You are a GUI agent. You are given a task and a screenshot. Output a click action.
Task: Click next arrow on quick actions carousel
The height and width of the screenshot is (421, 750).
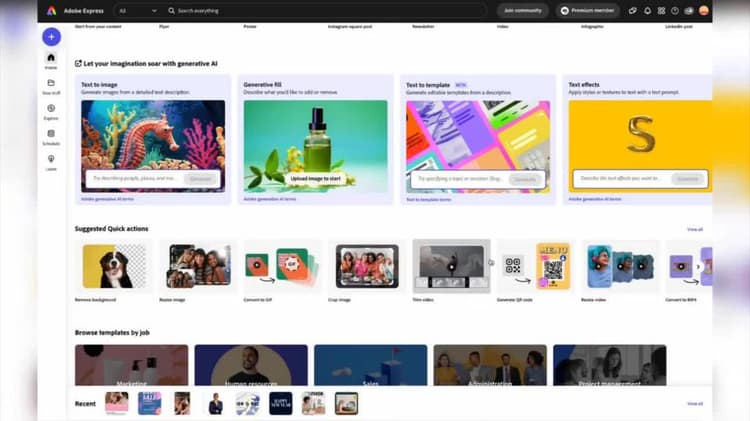(698, 267)
